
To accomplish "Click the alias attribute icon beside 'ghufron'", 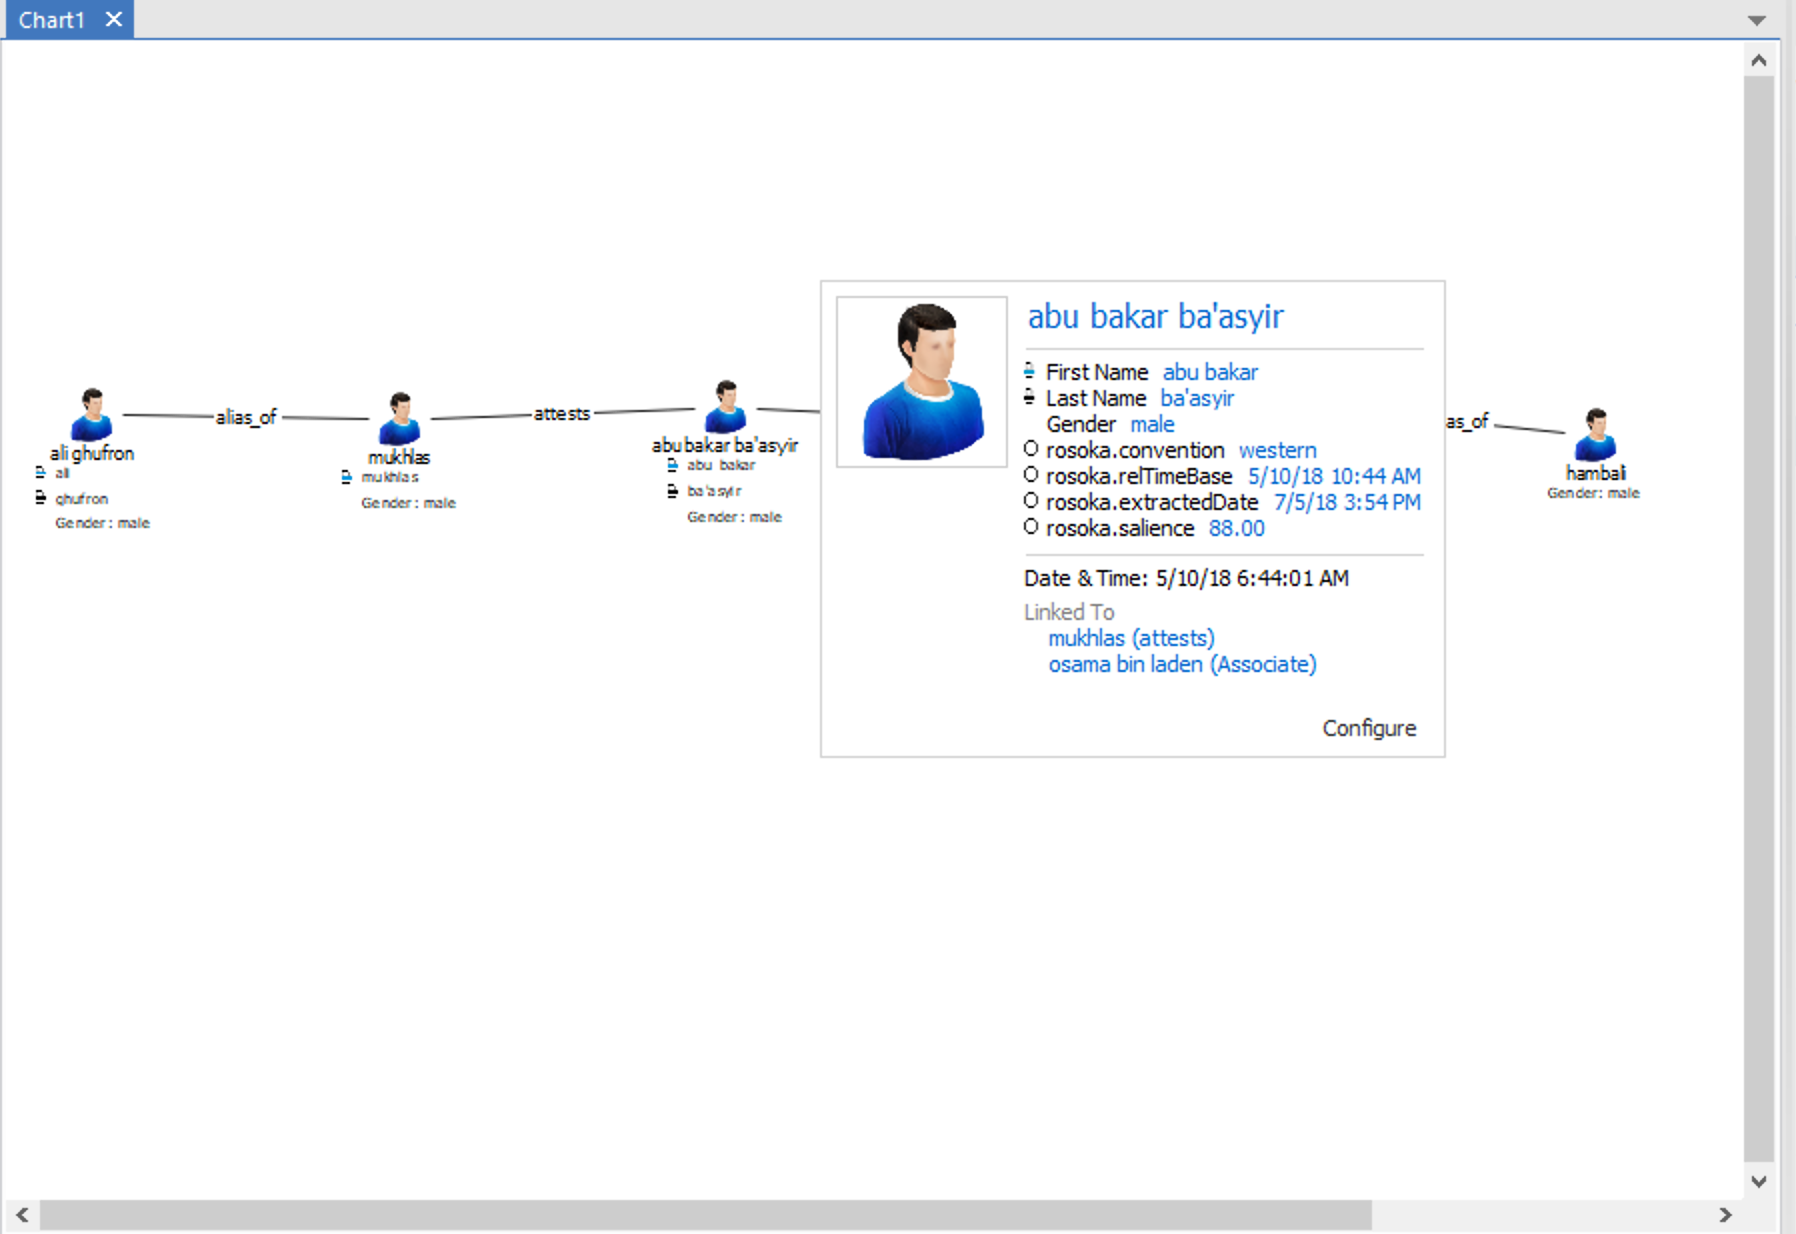I will 40,498.
